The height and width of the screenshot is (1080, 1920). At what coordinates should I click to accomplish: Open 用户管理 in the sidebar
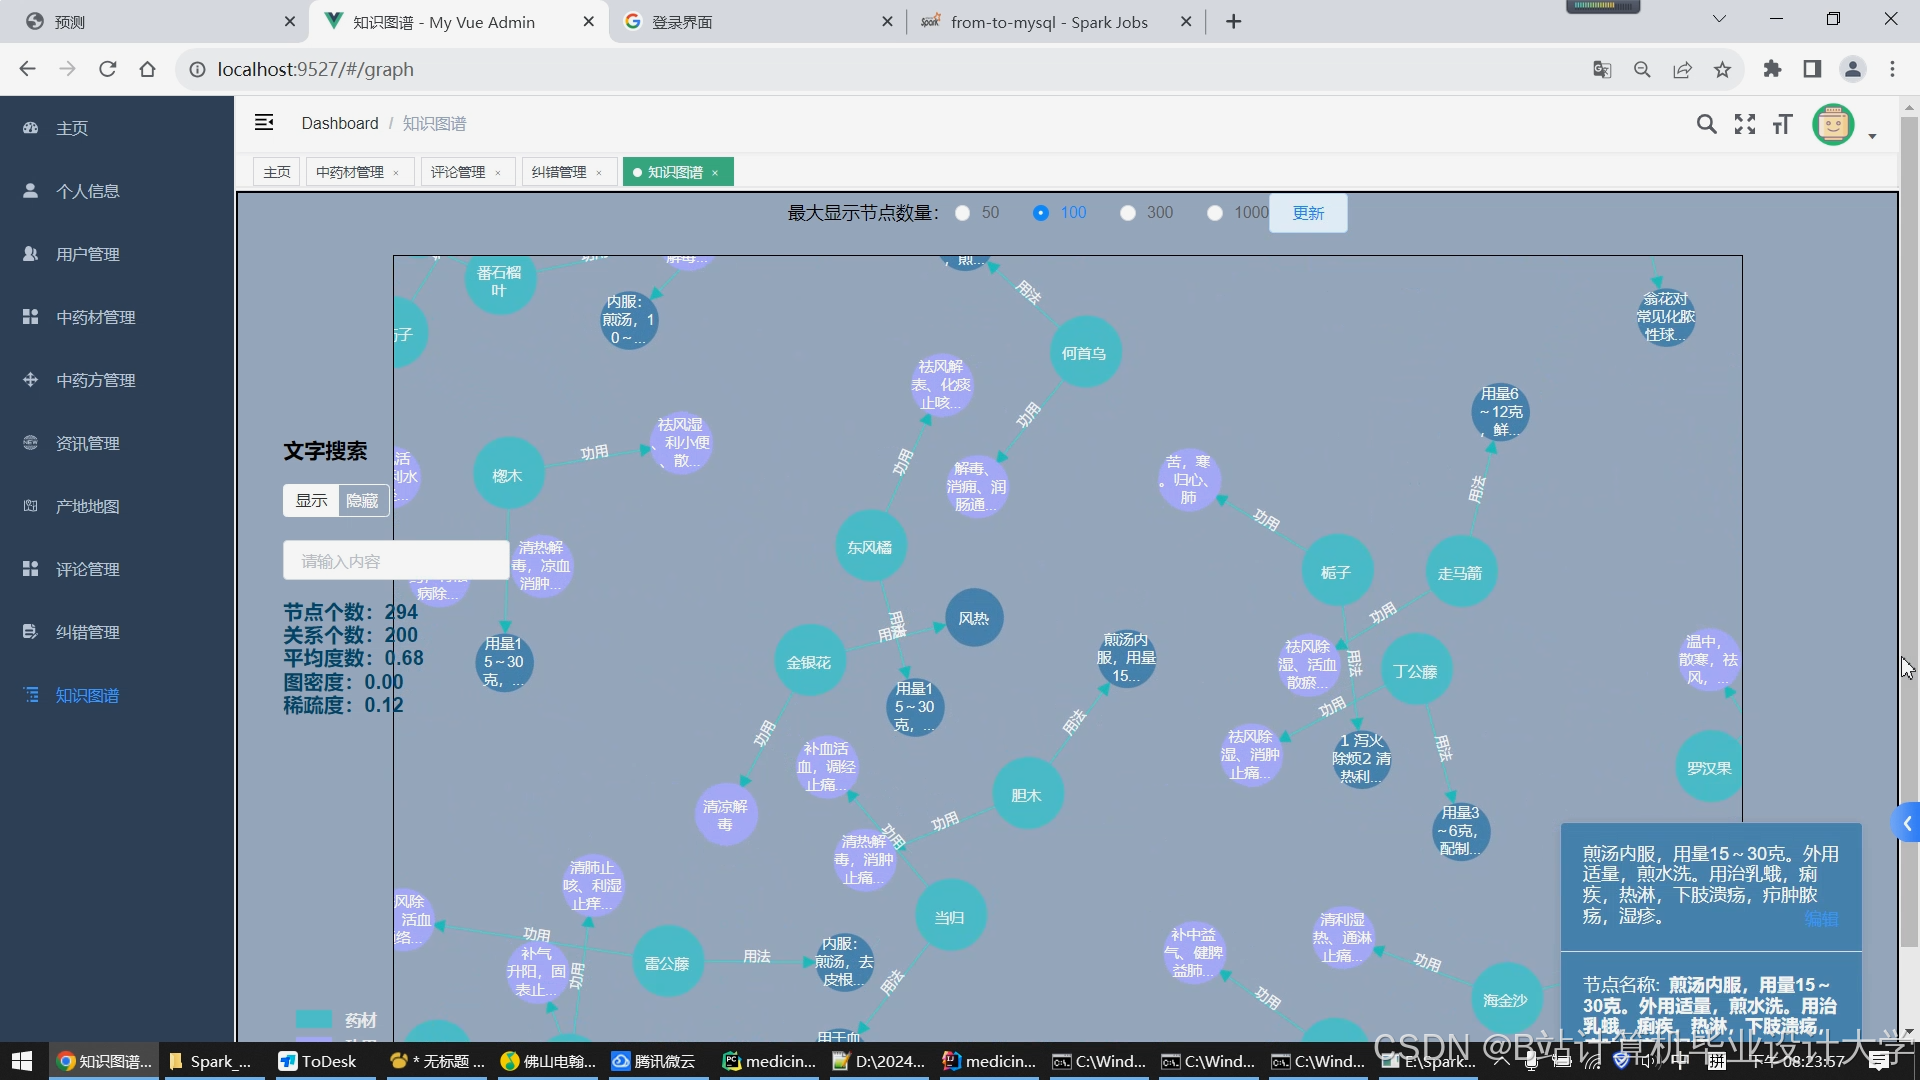click(87, 254)
